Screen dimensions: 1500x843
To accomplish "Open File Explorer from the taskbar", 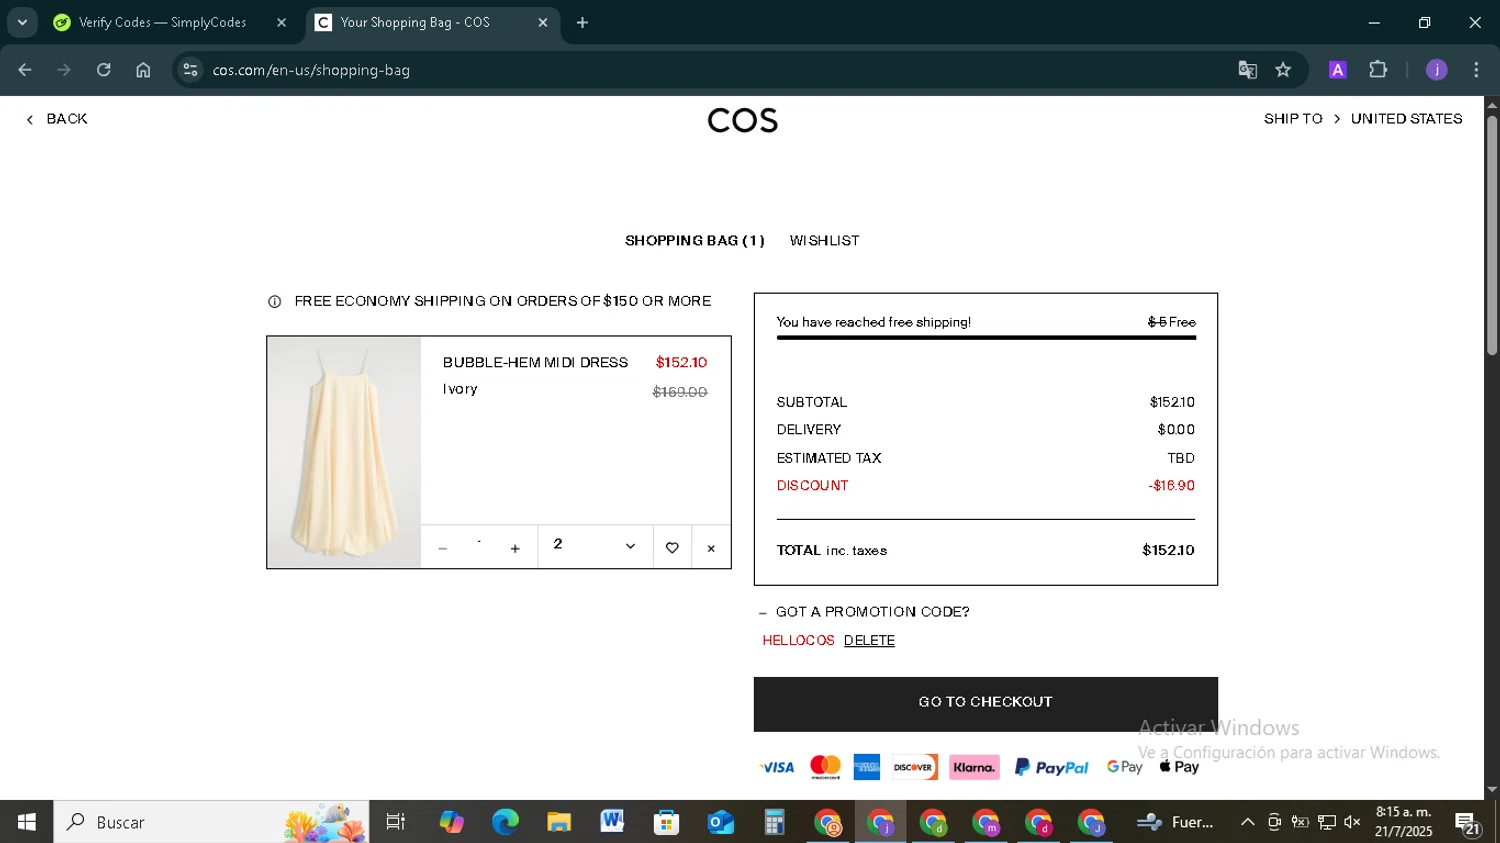I will click(558, 822).
